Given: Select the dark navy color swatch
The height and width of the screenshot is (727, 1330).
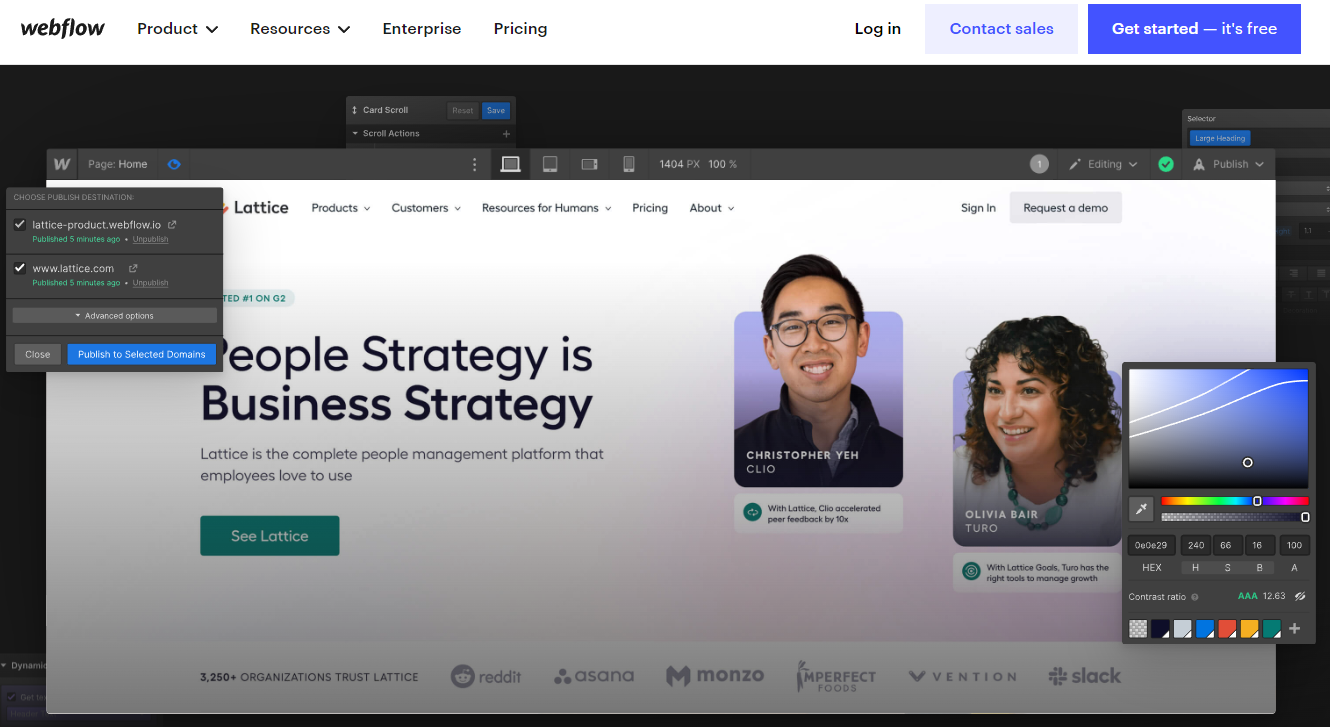Looking at the screenshot, I should 1160,629.
